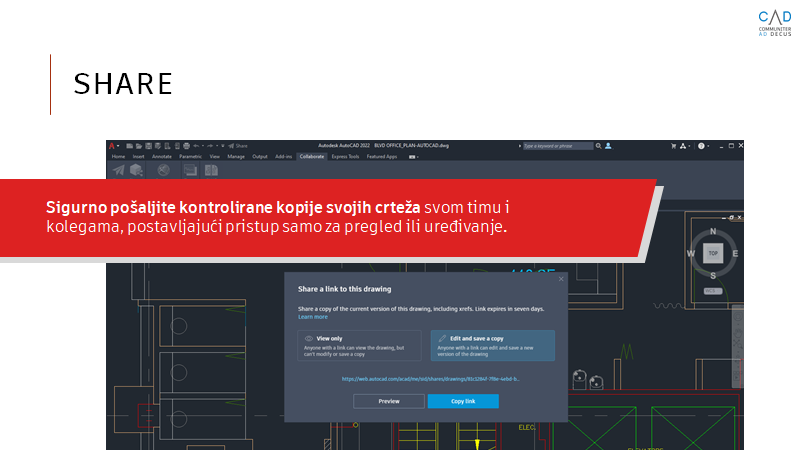Click S on the ViewCube compass
800x450 pixels.
[x=713, y=276]
